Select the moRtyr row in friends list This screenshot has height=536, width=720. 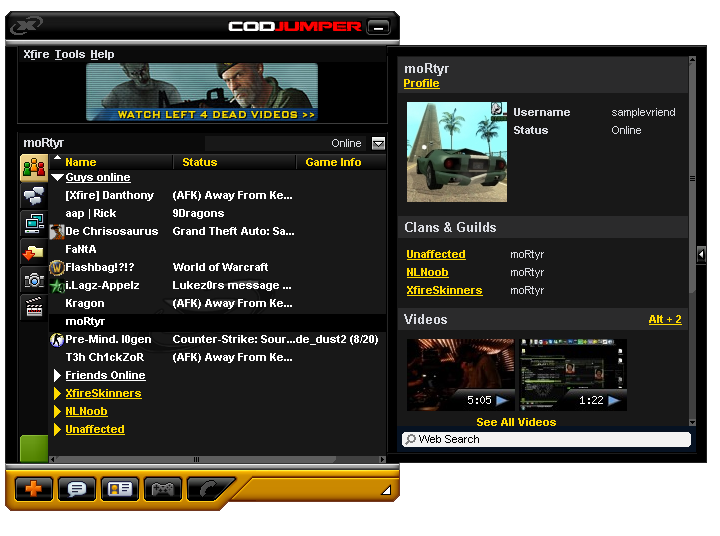coord(217,322)
